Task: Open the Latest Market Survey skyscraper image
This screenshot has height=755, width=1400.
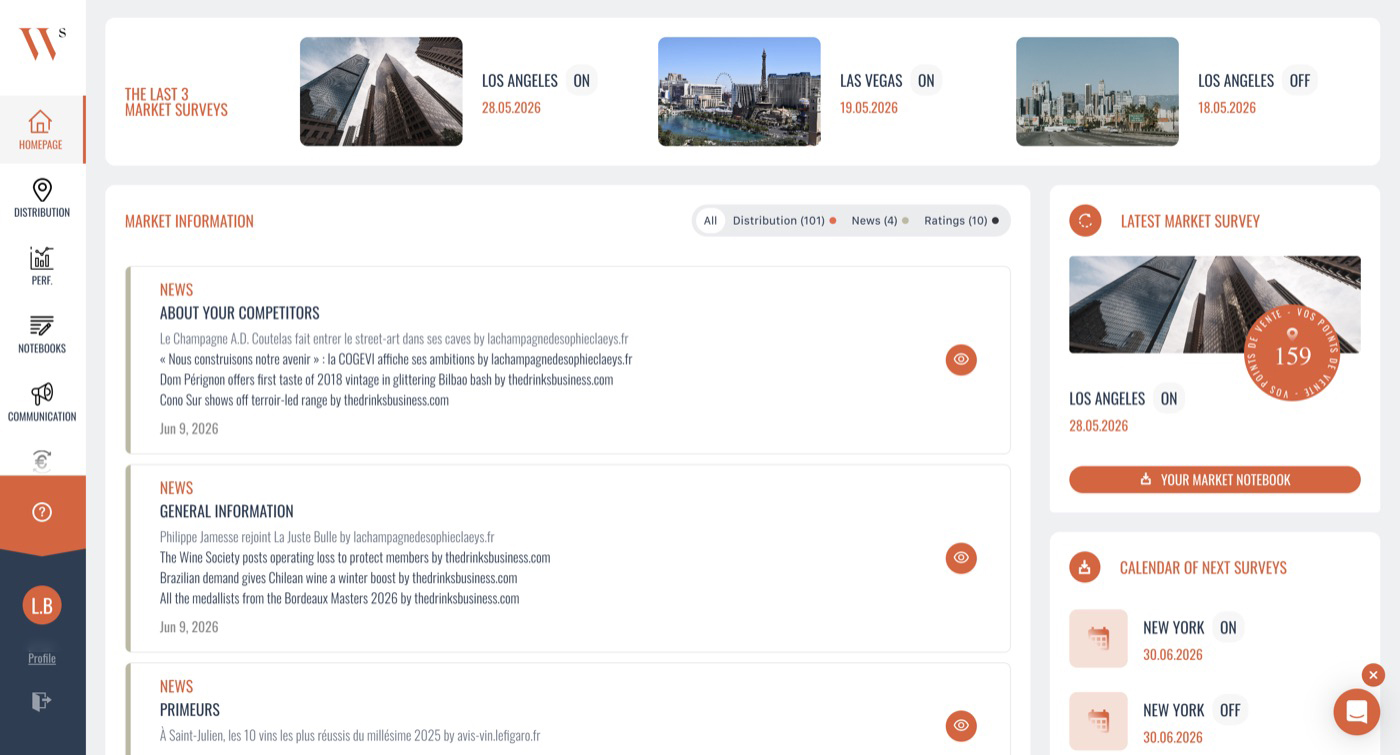Action: (x=1215, y=304)
